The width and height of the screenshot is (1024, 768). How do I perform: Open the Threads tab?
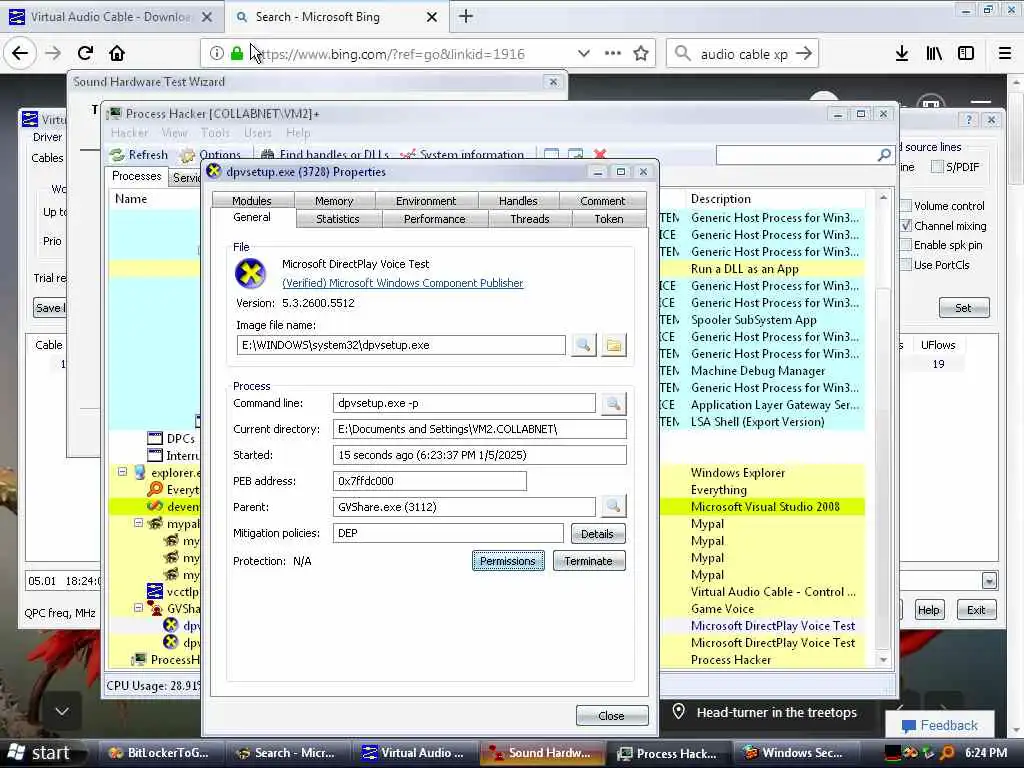coord(530,219)
